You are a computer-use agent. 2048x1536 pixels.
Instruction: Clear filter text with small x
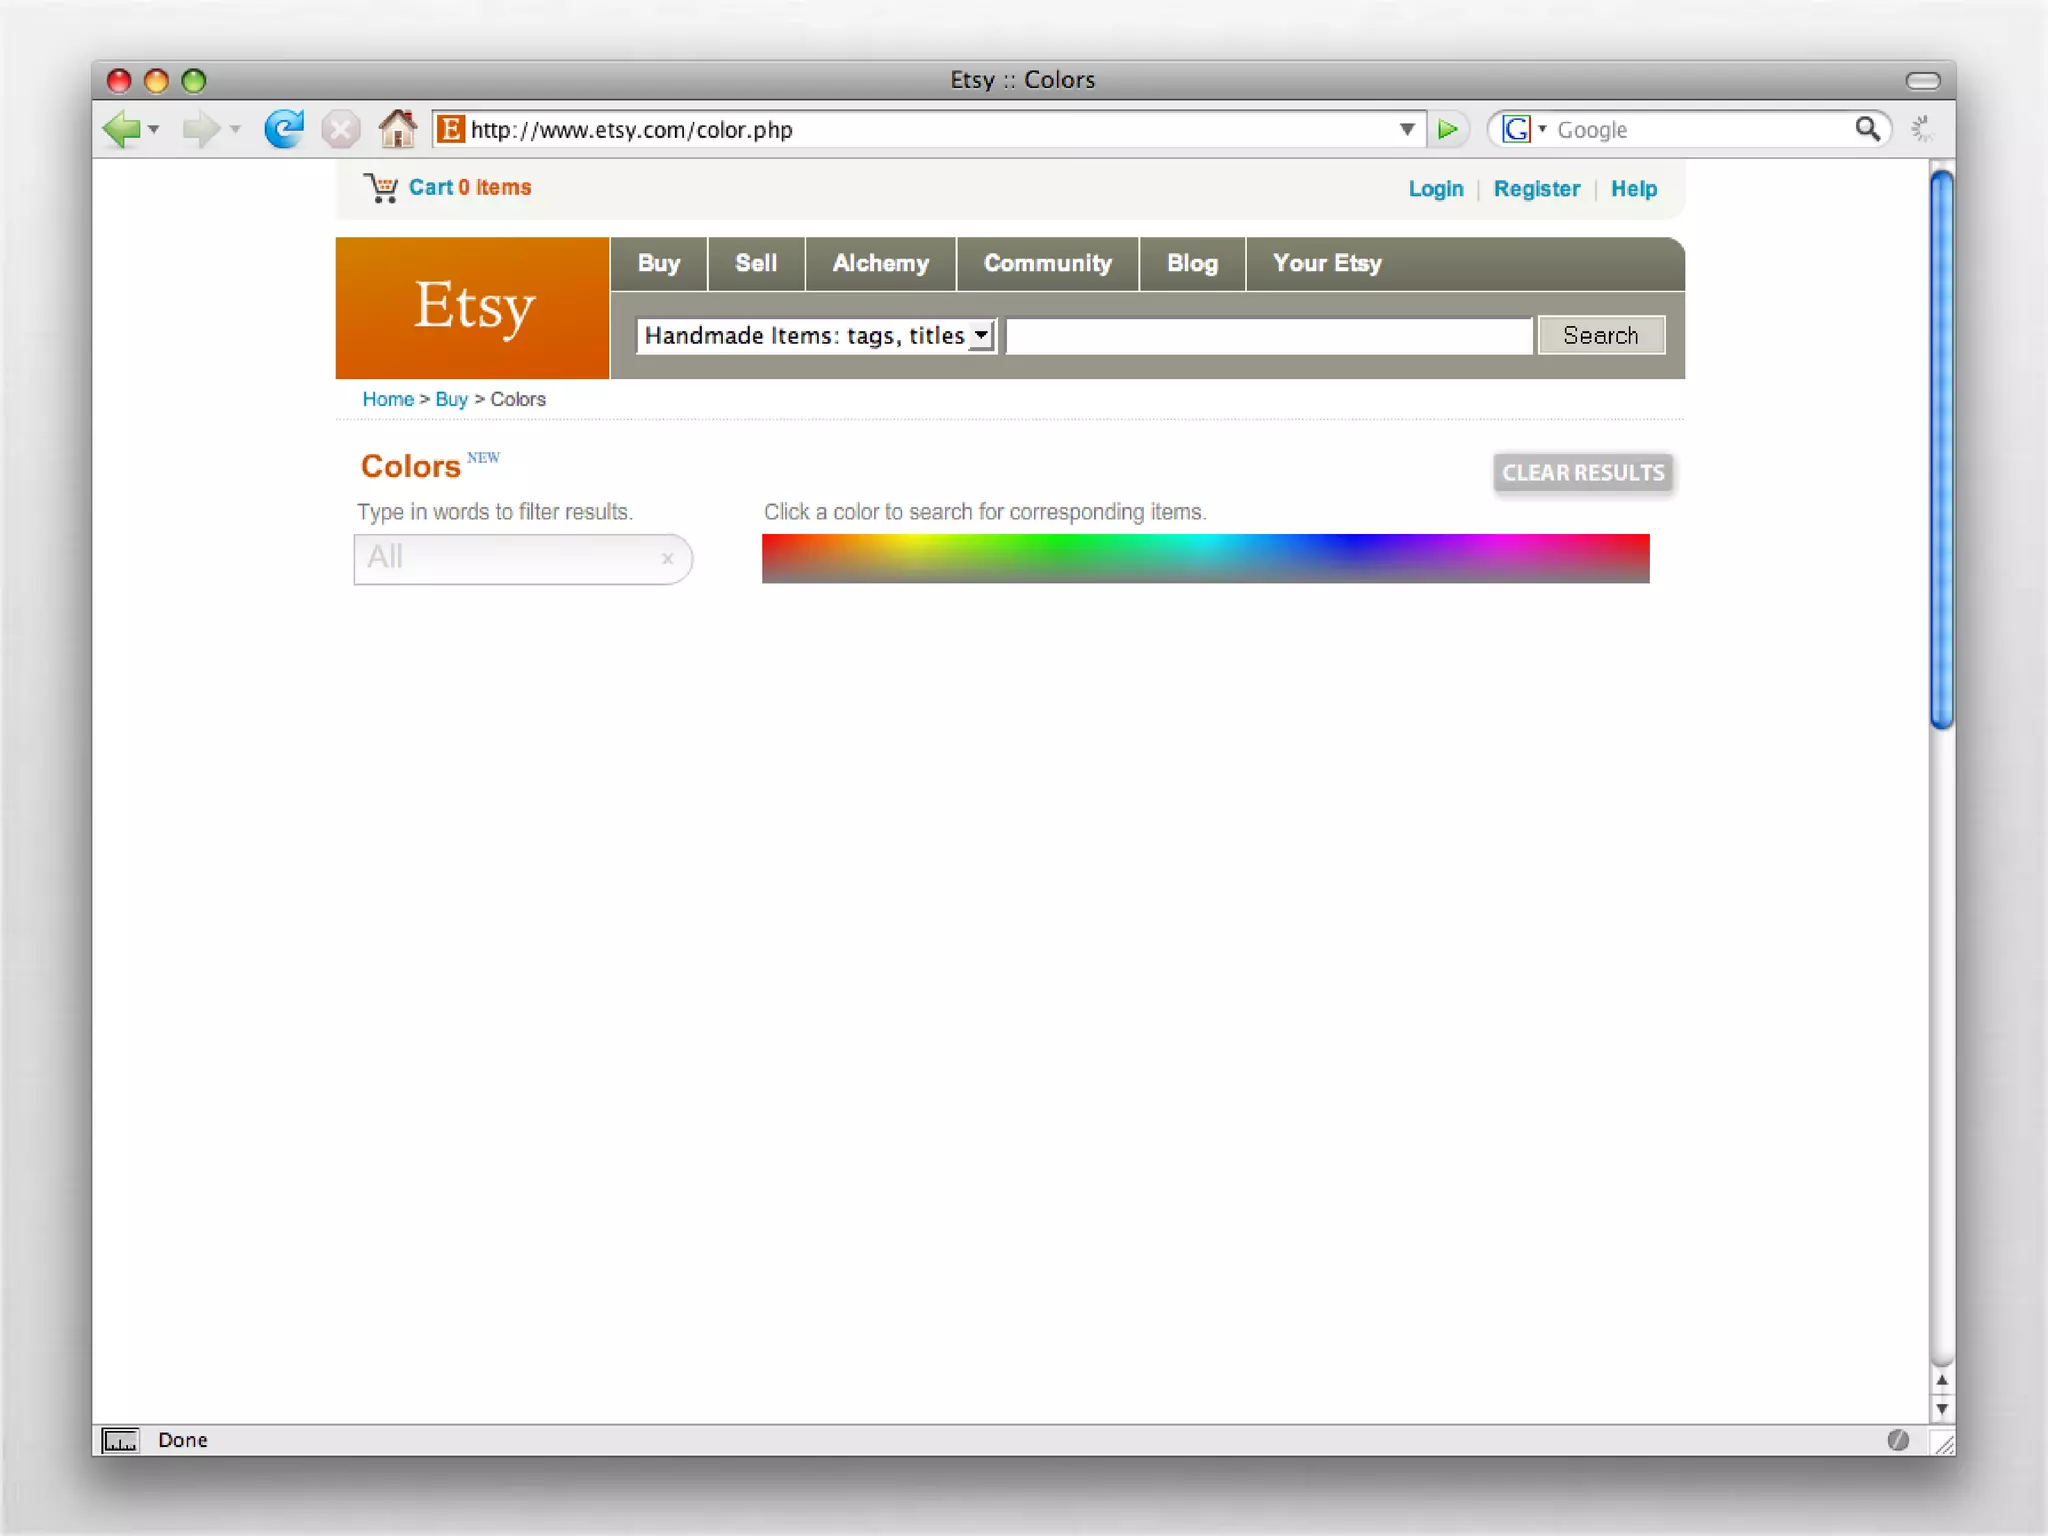click(667, 559)
